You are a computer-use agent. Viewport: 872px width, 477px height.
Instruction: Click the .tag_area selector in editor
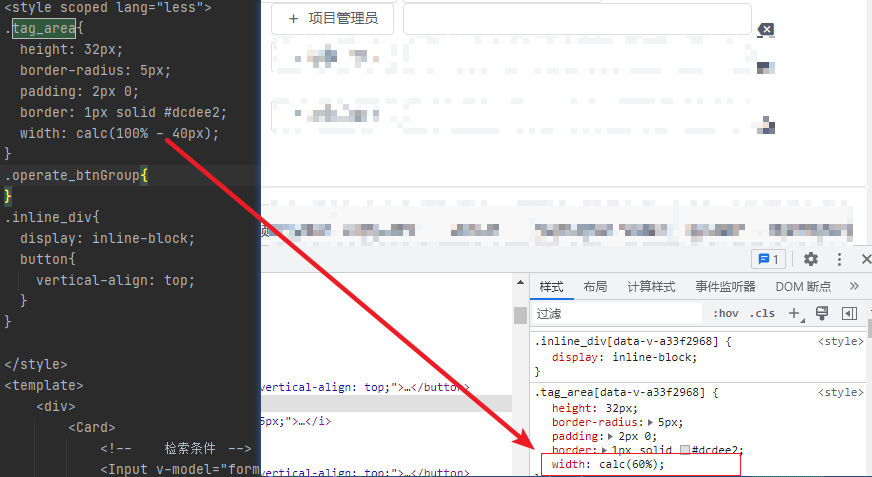(44, 28)
